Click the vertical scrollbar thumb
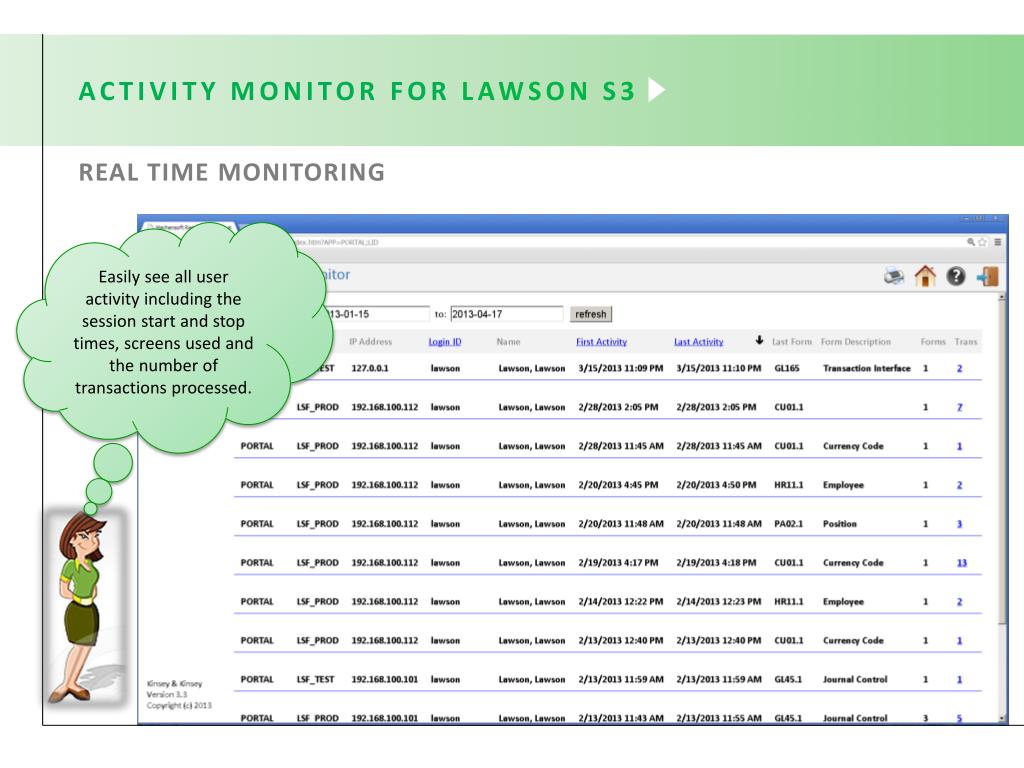 (1002, 462)
